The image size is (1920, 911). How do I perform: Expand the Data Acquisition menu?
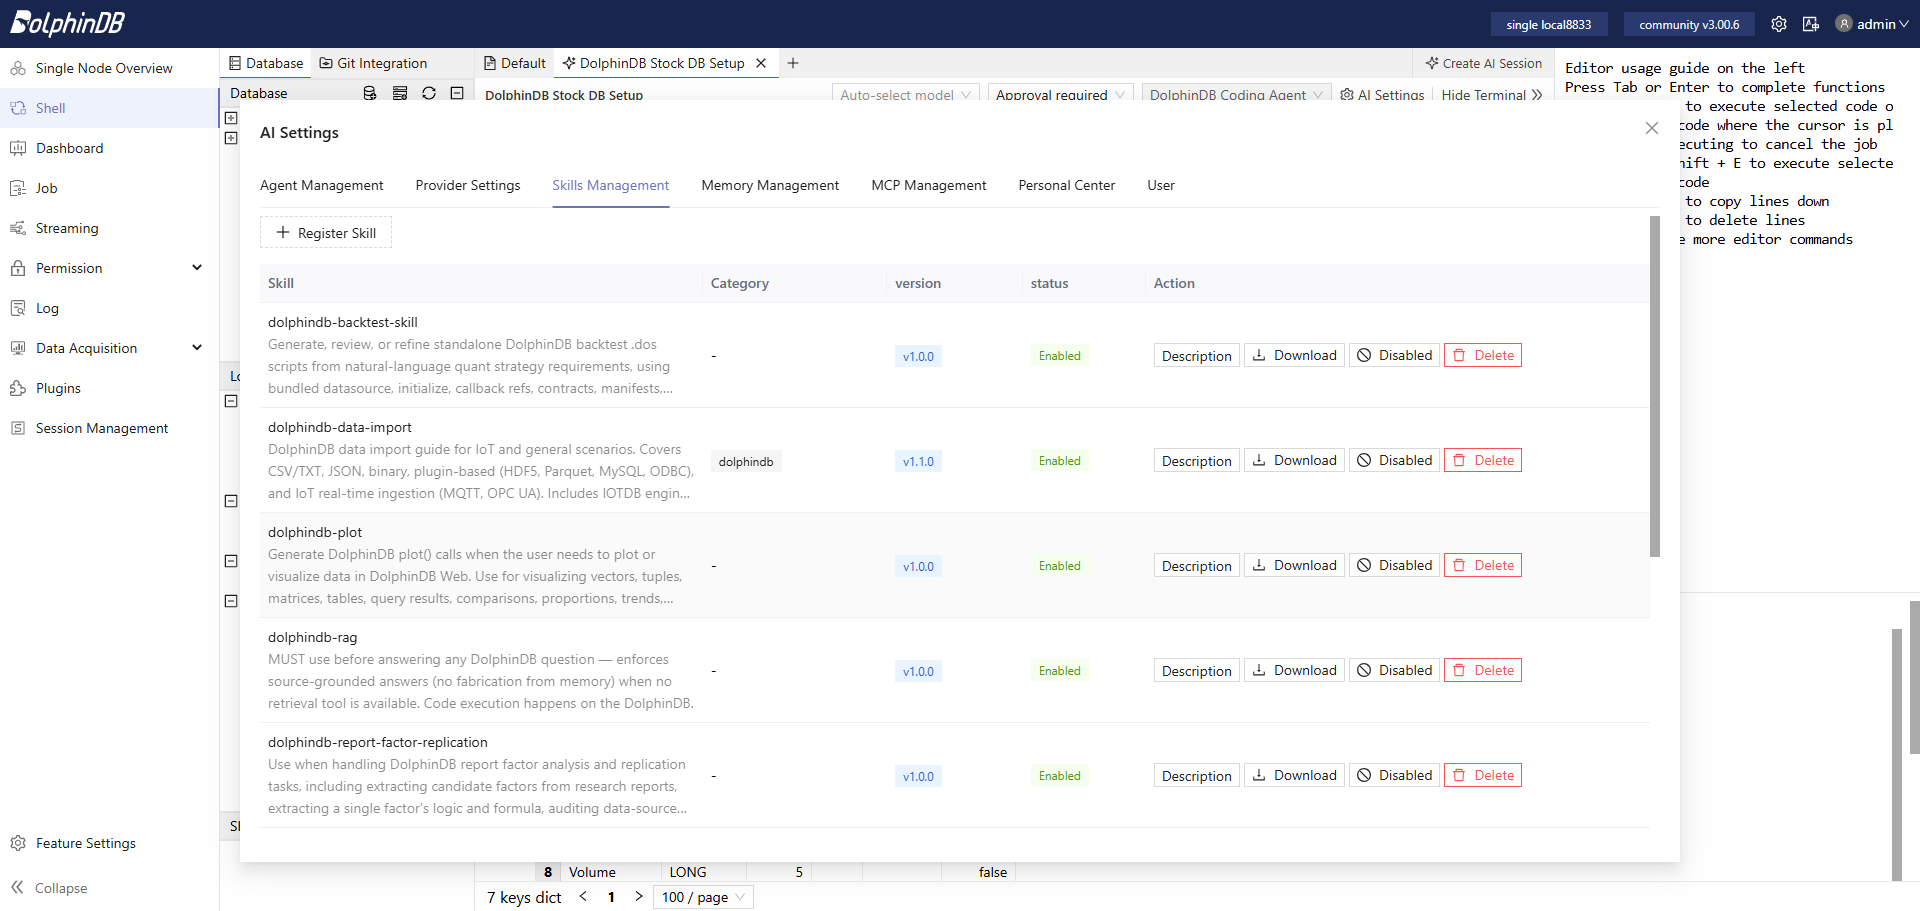[x=109, y=348]
